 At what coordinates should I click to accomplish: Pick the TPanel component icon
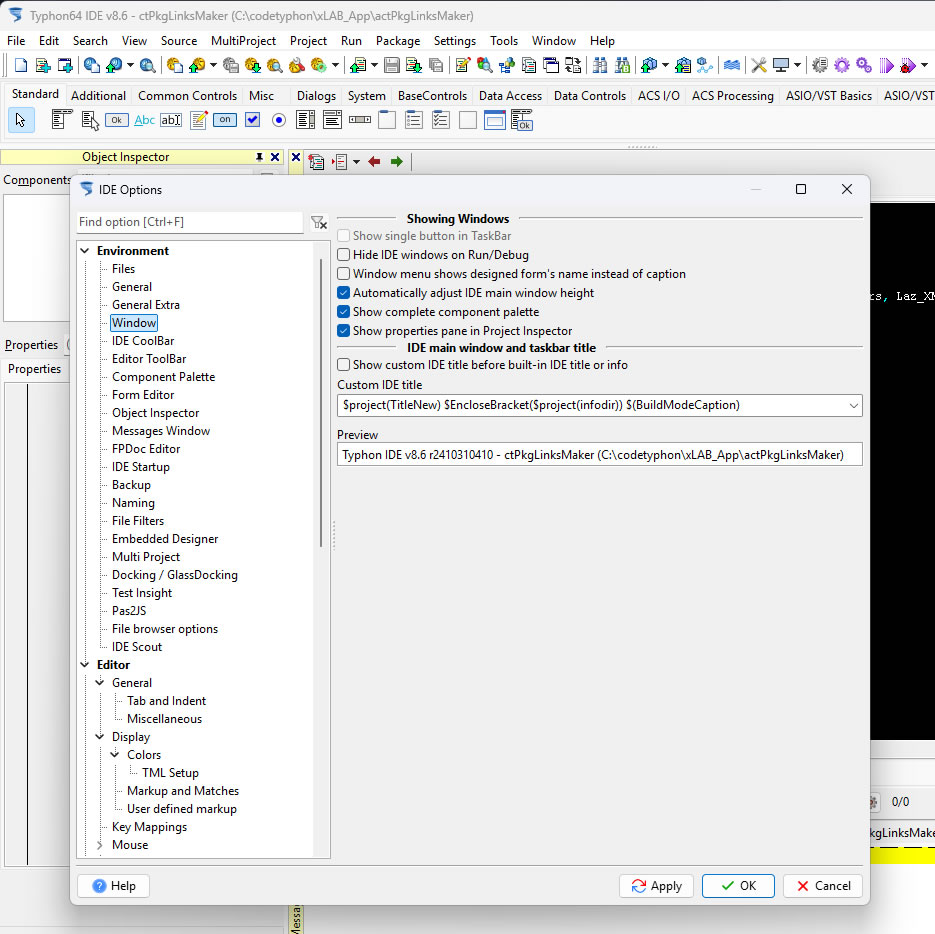(468, 120)
